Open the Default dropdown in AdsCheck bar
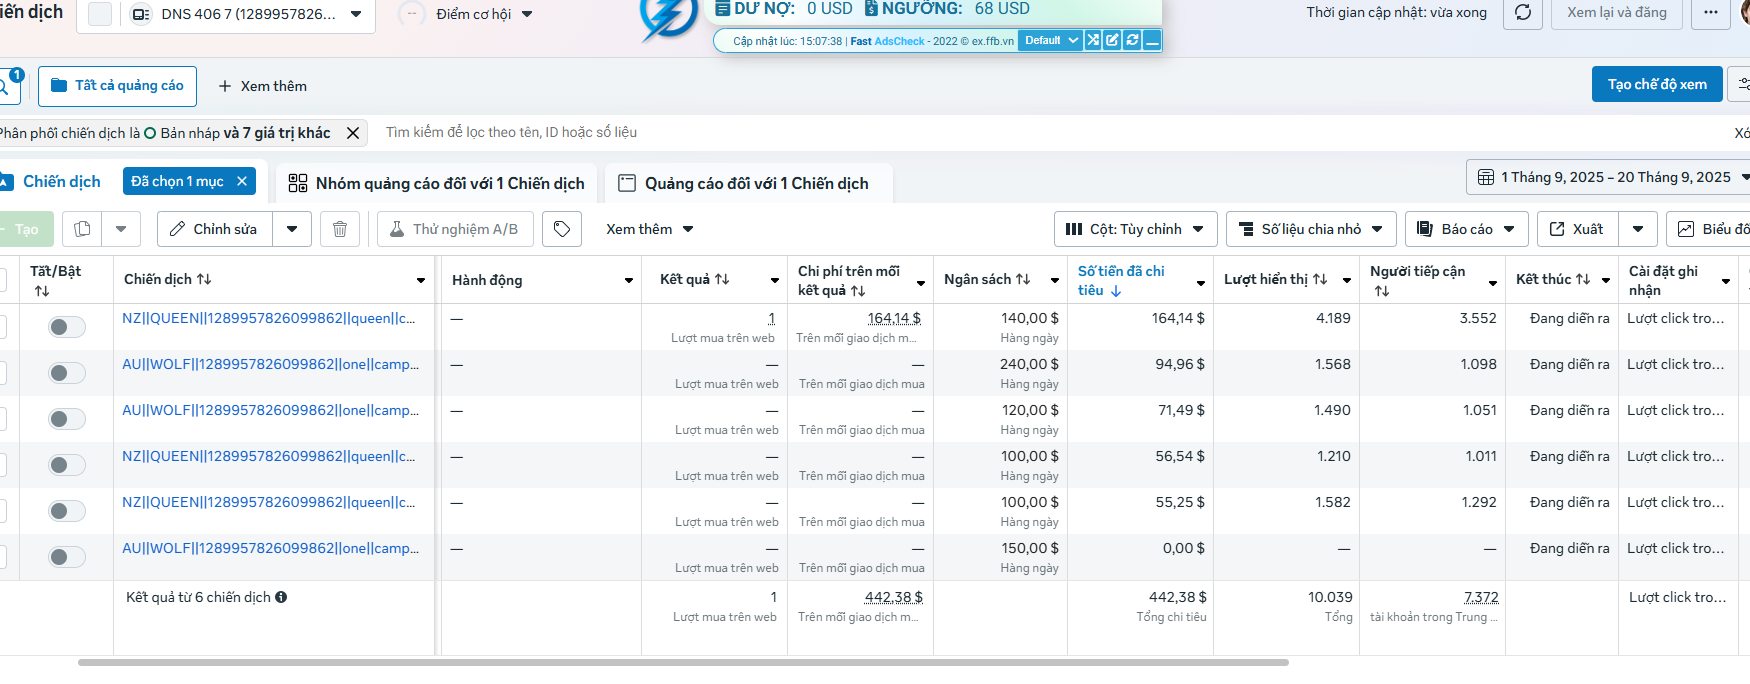The width and height of the screenshot is (1750, 684). point(1050,41)
